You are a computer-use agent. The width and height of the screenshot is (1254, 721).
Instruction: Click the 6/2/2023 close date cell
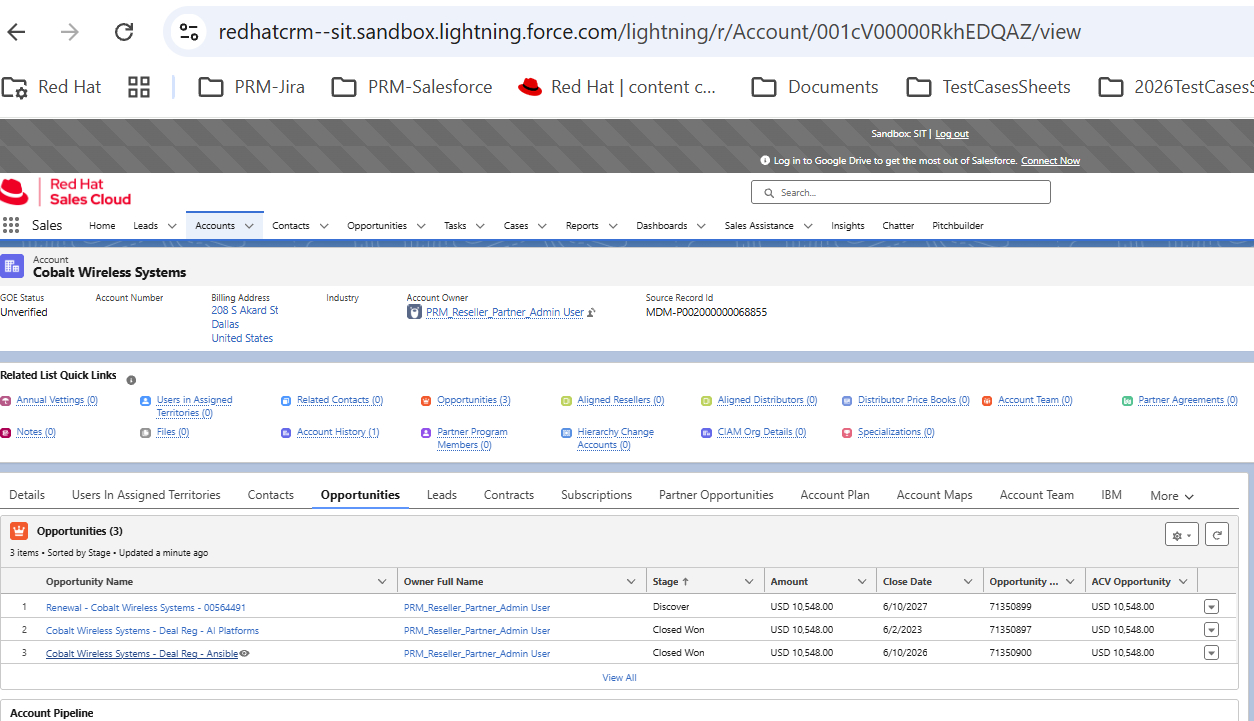(x=902, y=630)
